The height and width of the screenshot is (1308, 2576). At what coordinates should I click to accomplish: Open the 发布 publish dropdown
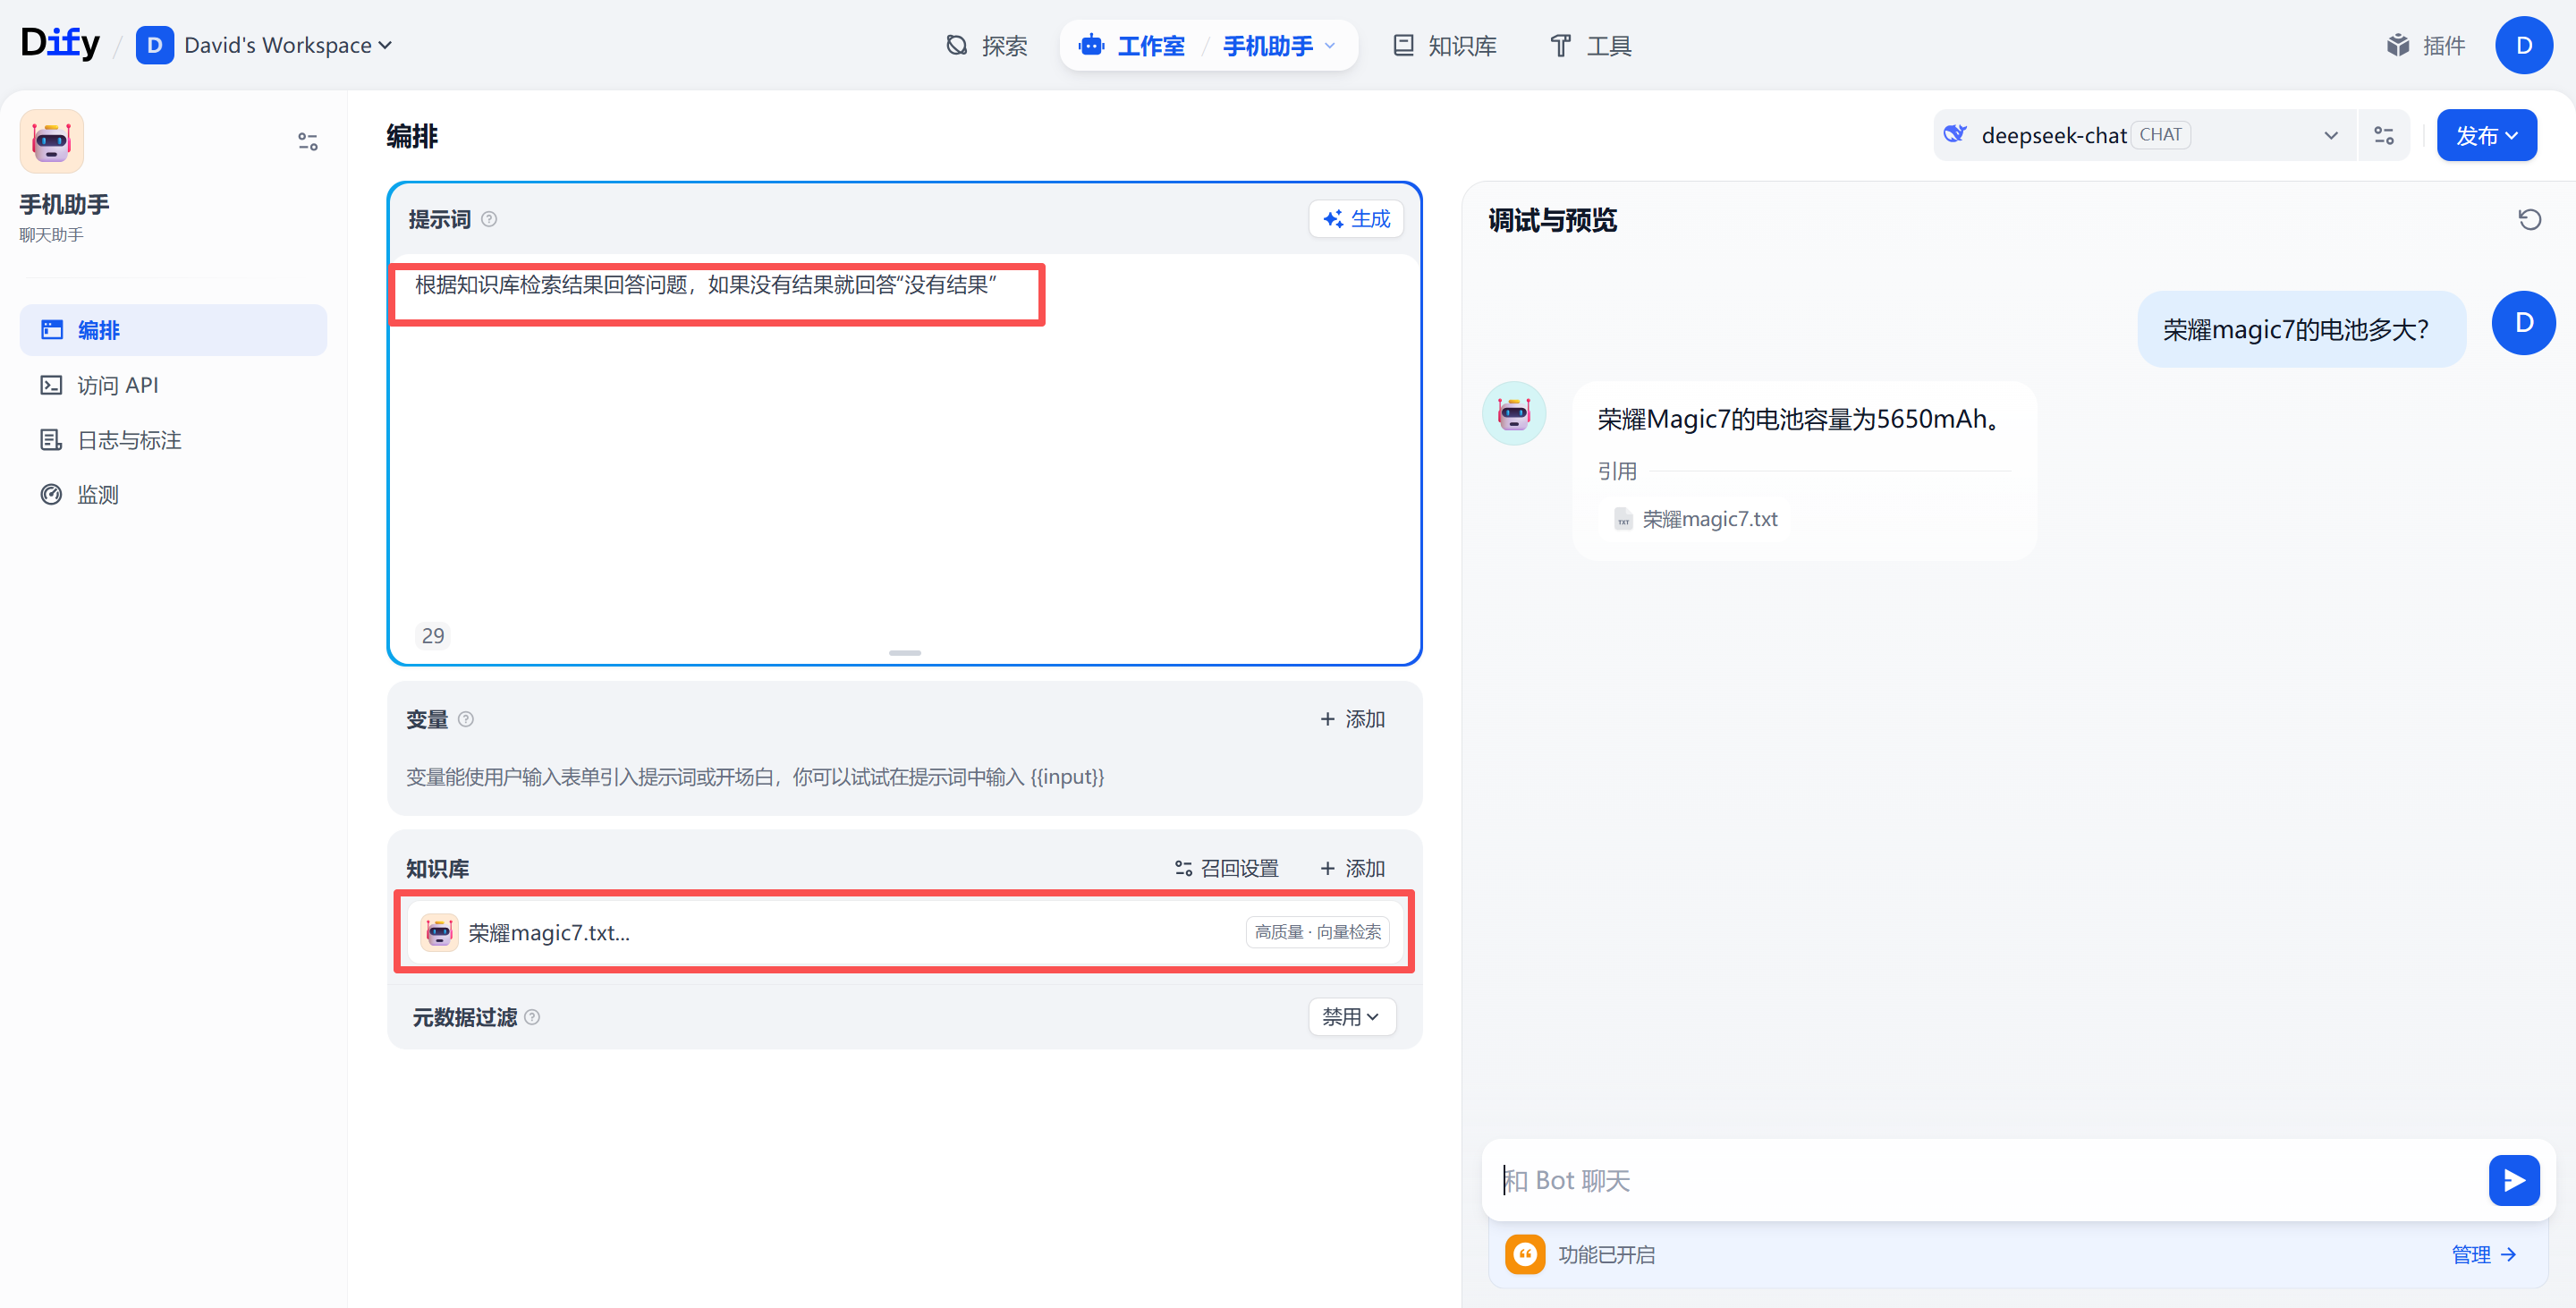[2486, 135]
